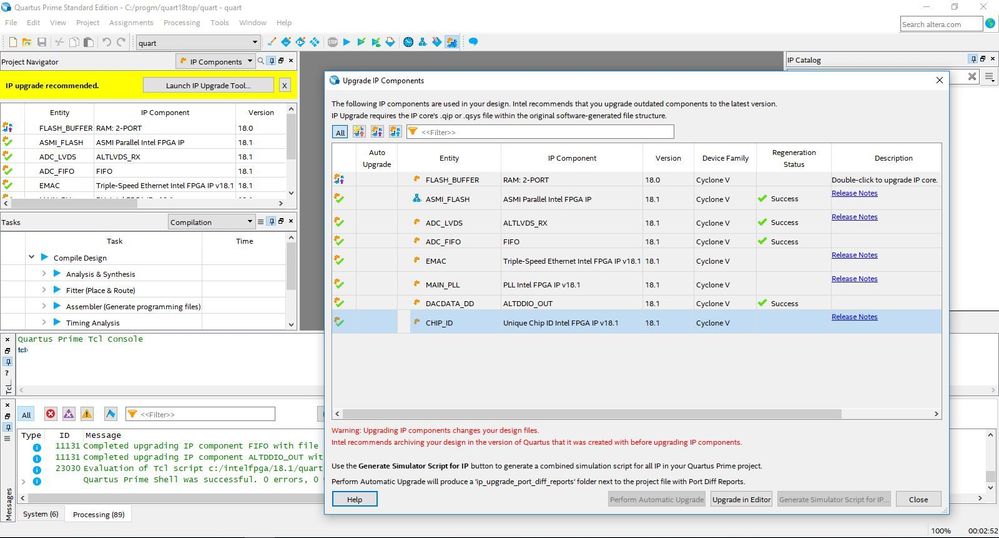The height and width of the screenshot is (538, 999).
Task: Expand the Fitter (Place & Route) task
Action: click(43, 290)
